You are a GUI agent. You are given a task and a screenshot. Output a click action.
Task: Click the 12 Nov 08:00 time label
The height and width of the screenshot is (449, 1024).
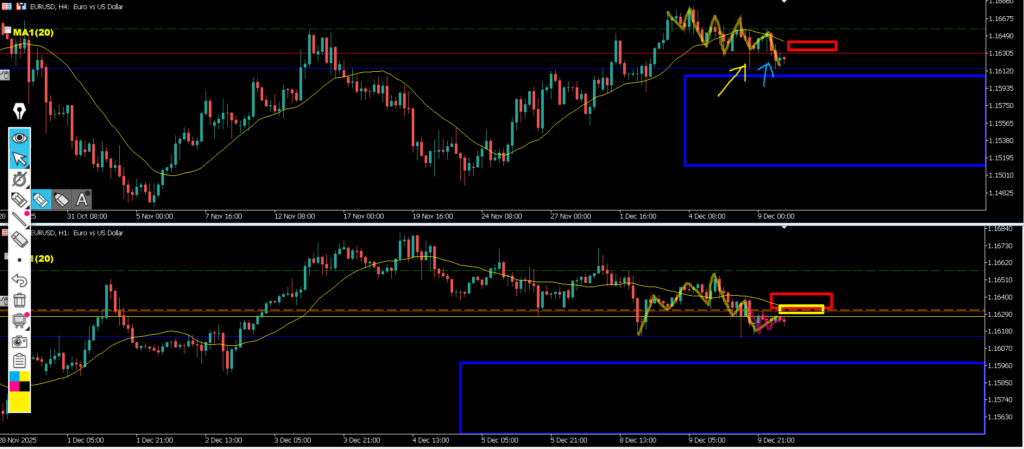[296, 216]
